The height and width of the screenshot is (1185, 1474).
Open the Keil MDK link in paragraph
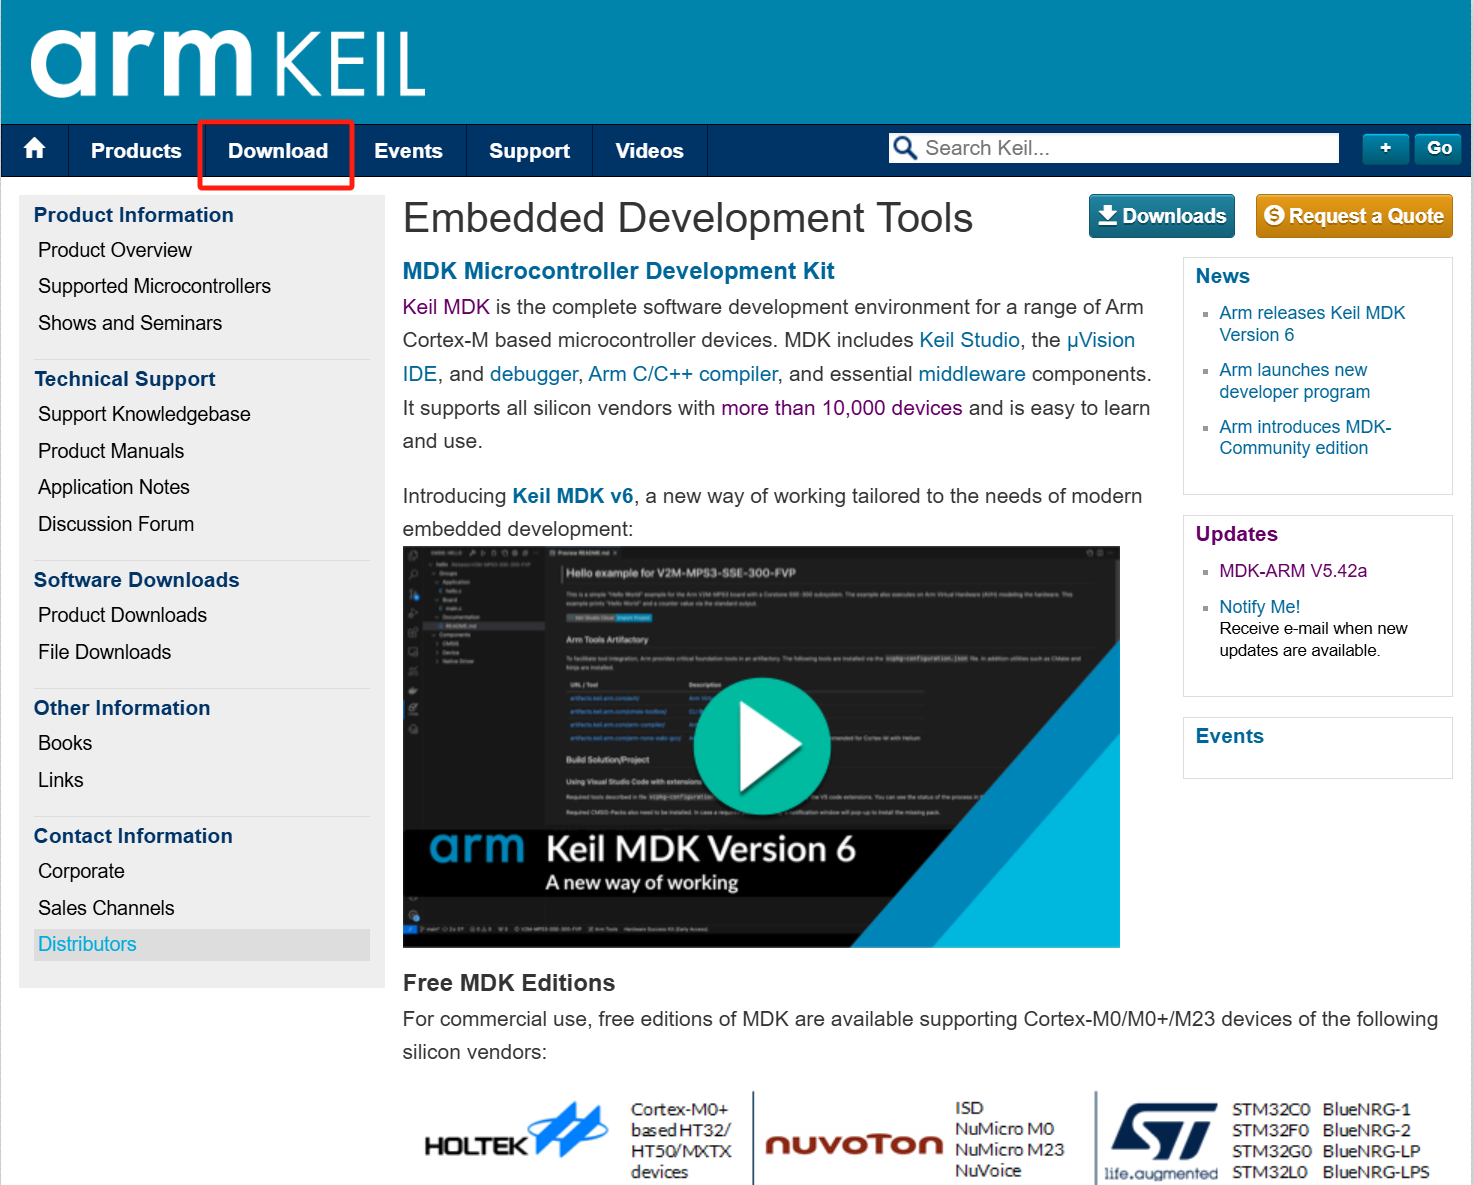click(446, 307)
